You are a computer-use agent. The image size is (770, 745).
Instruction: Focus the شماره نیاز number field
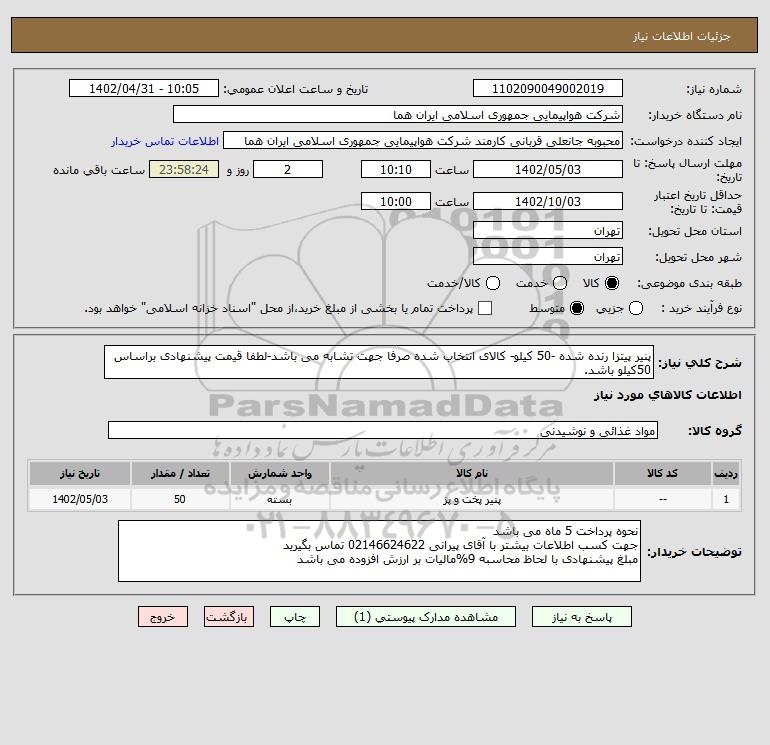548,88
